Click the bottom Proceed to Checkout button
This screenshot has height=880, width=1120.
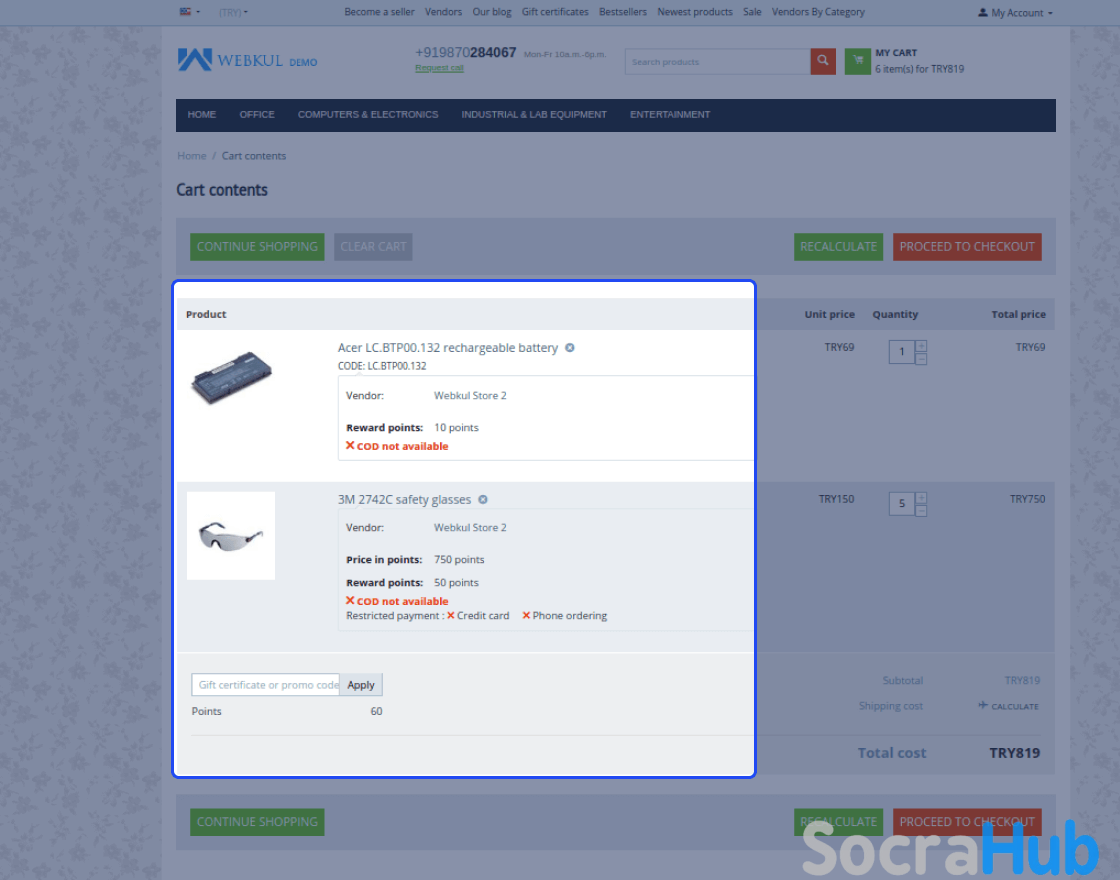[x=966, y=822]
